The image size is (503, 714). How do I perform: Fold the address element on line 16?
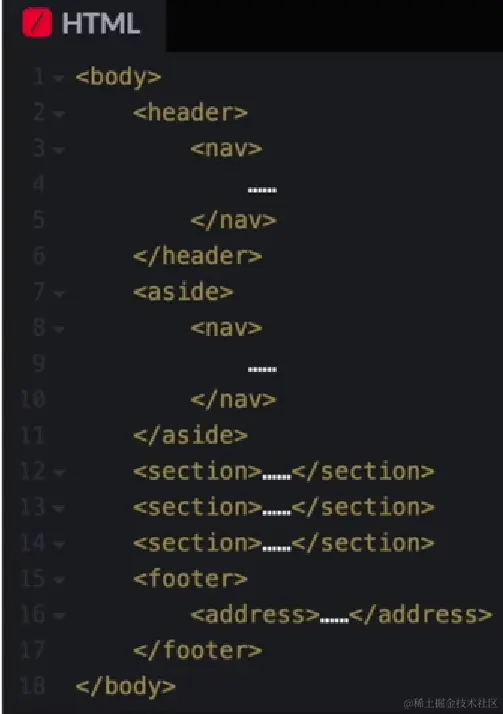[x=60, y=616]
